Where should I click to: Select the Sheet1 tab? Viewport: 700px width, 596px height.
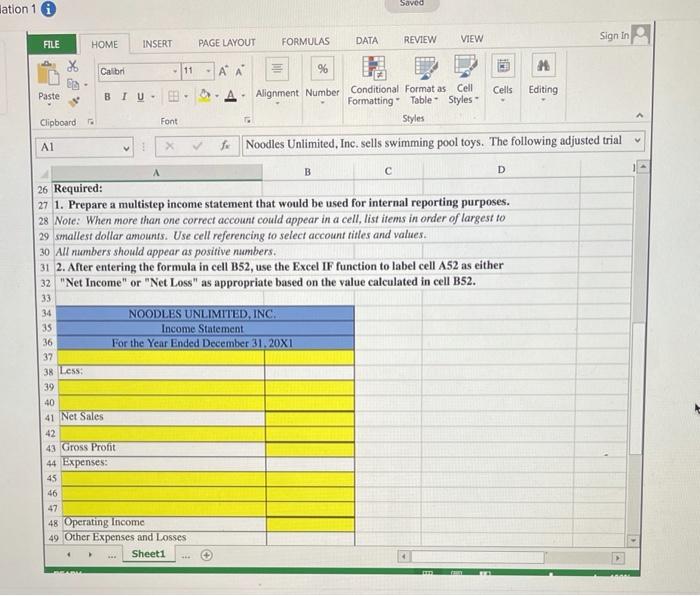pos(148,554)
